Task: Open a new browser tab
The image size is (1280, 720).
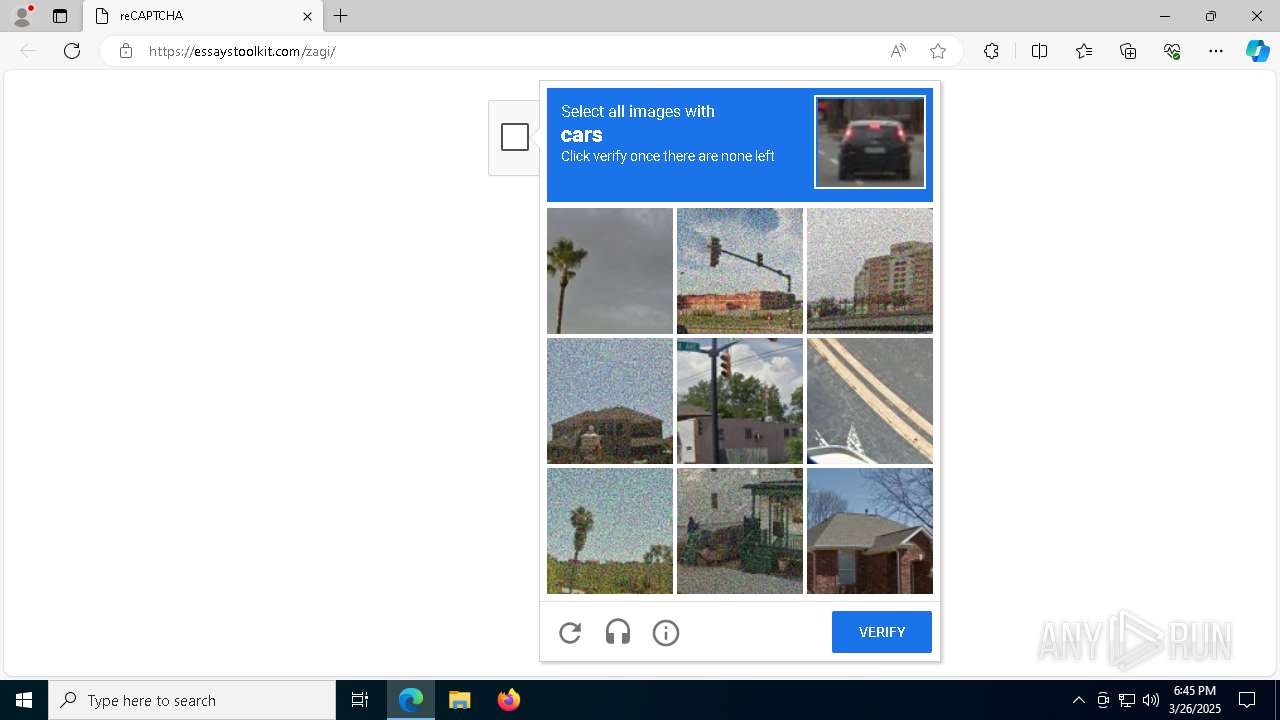Action: pos(341,16)
